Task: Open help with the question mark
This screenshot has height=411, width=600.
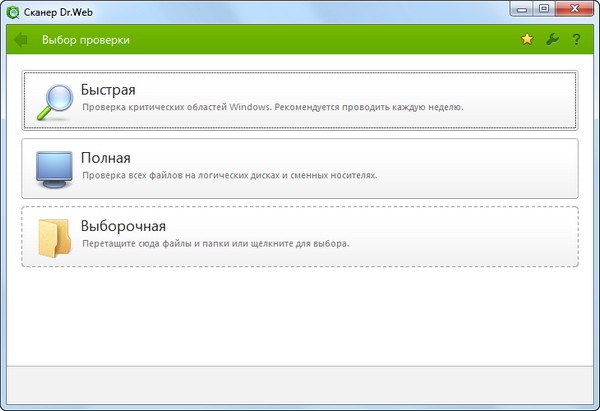Action: click(x=576, y=40)
